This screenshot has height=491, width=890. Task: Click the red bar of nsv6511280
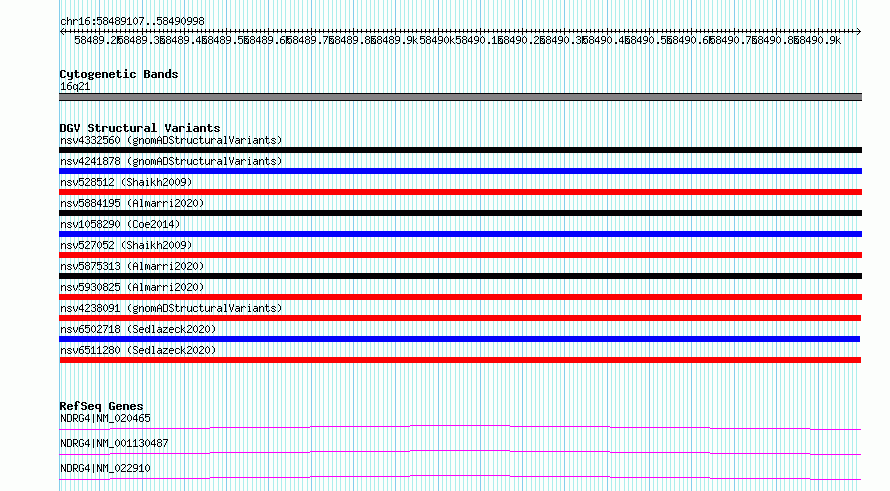(x=460, y=360)
